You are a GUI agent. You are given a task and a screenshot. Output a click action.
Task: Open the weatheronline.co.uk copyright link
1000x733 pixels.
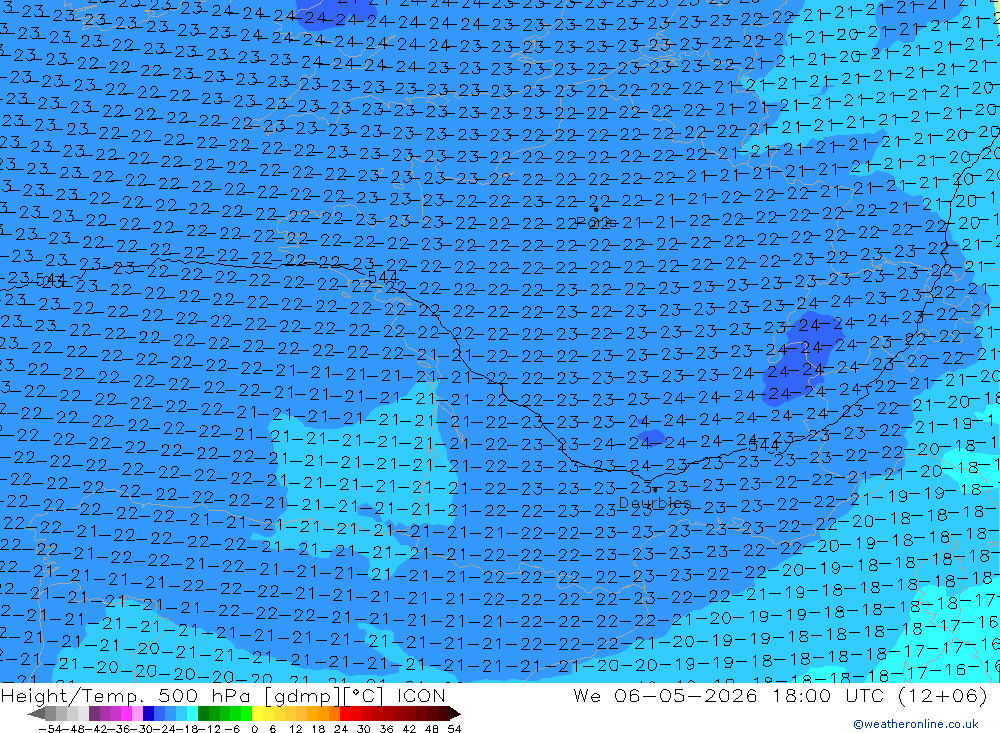tap(915, 723)
